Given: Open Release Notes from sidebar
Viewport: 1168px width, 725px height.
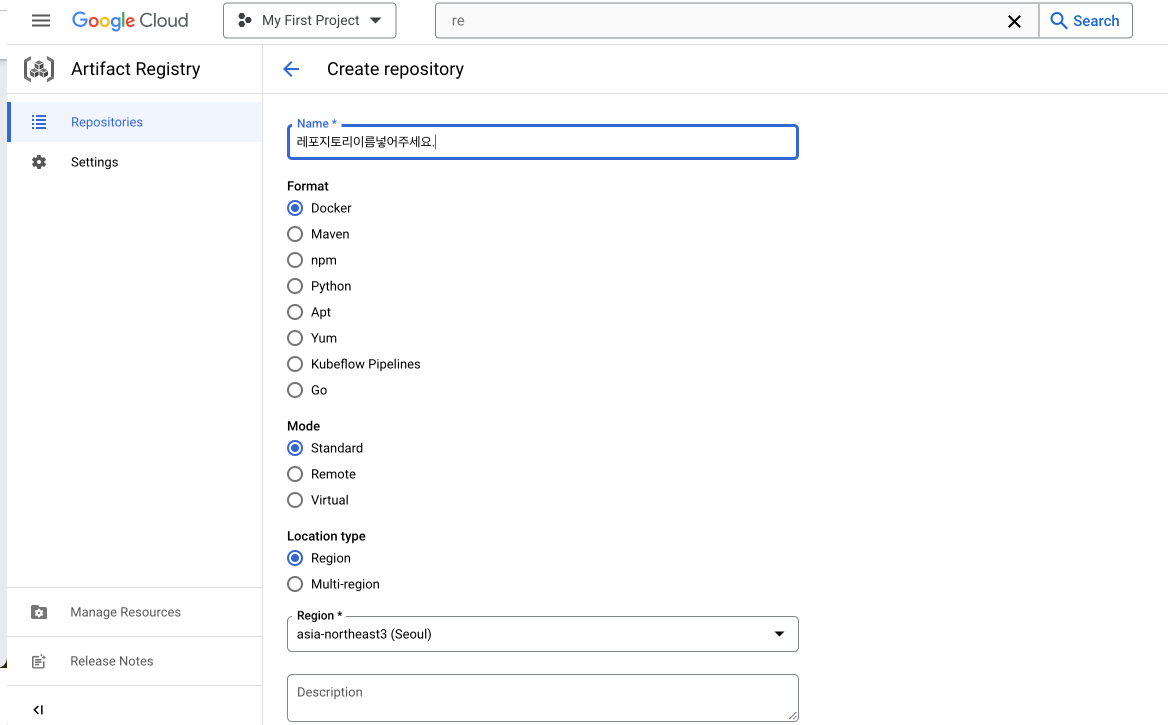Looking at the screenshot, I should coord(112,661).
